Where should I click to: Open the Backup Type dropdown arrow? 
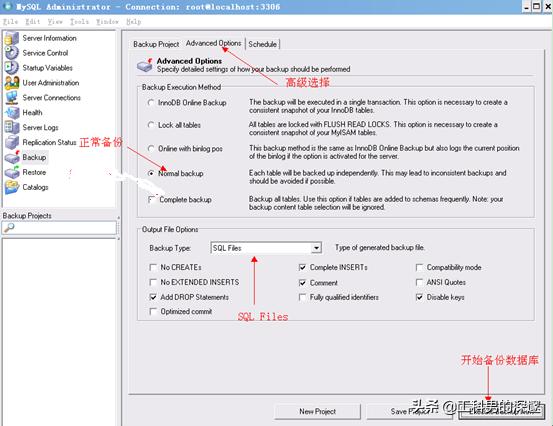(x=316, y=248)
